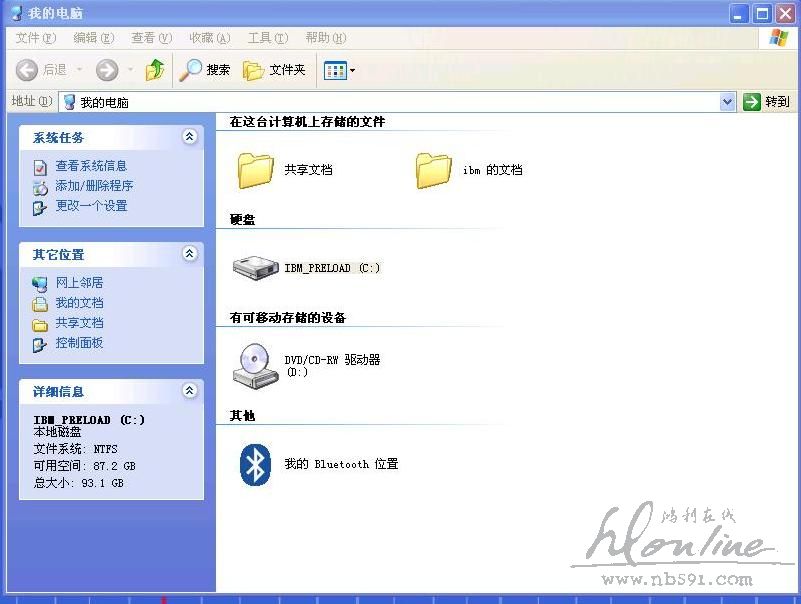
Task: Click the network neighborhood icon
Action: point(40,284)
